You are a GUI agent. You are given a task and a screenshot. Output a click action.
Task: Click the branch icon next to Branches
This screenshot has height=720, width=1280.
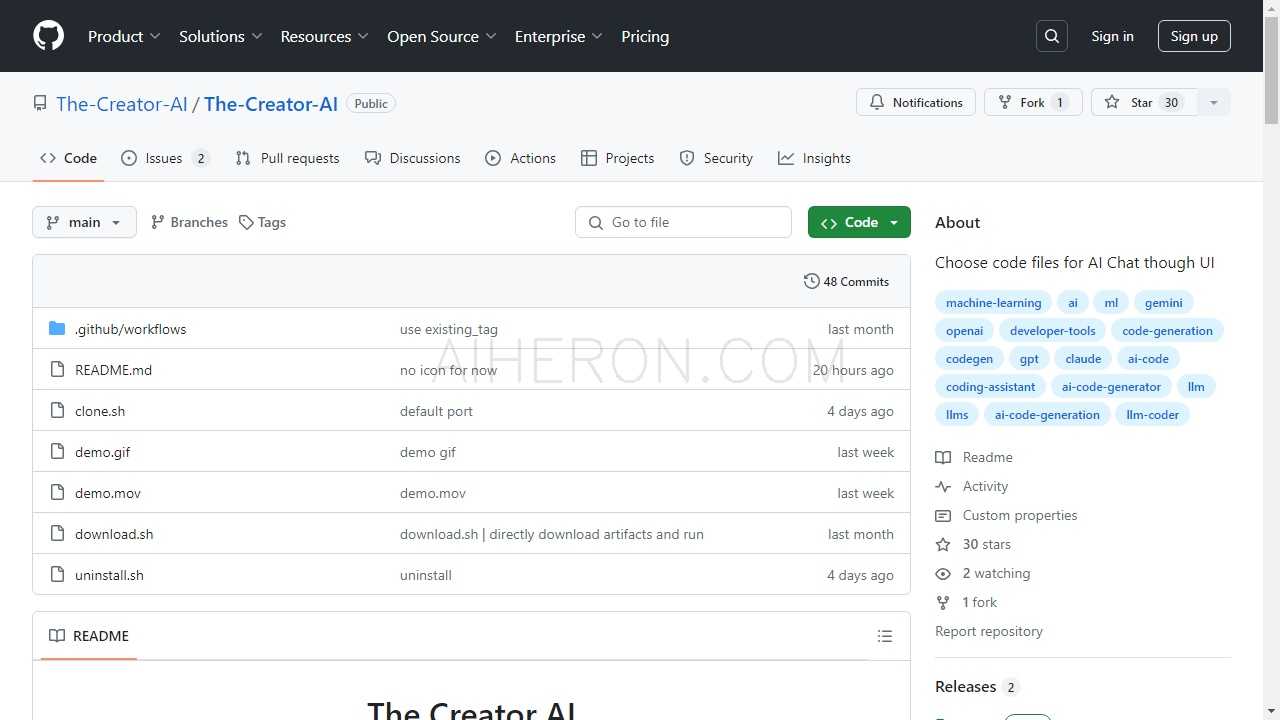[157, 222]
